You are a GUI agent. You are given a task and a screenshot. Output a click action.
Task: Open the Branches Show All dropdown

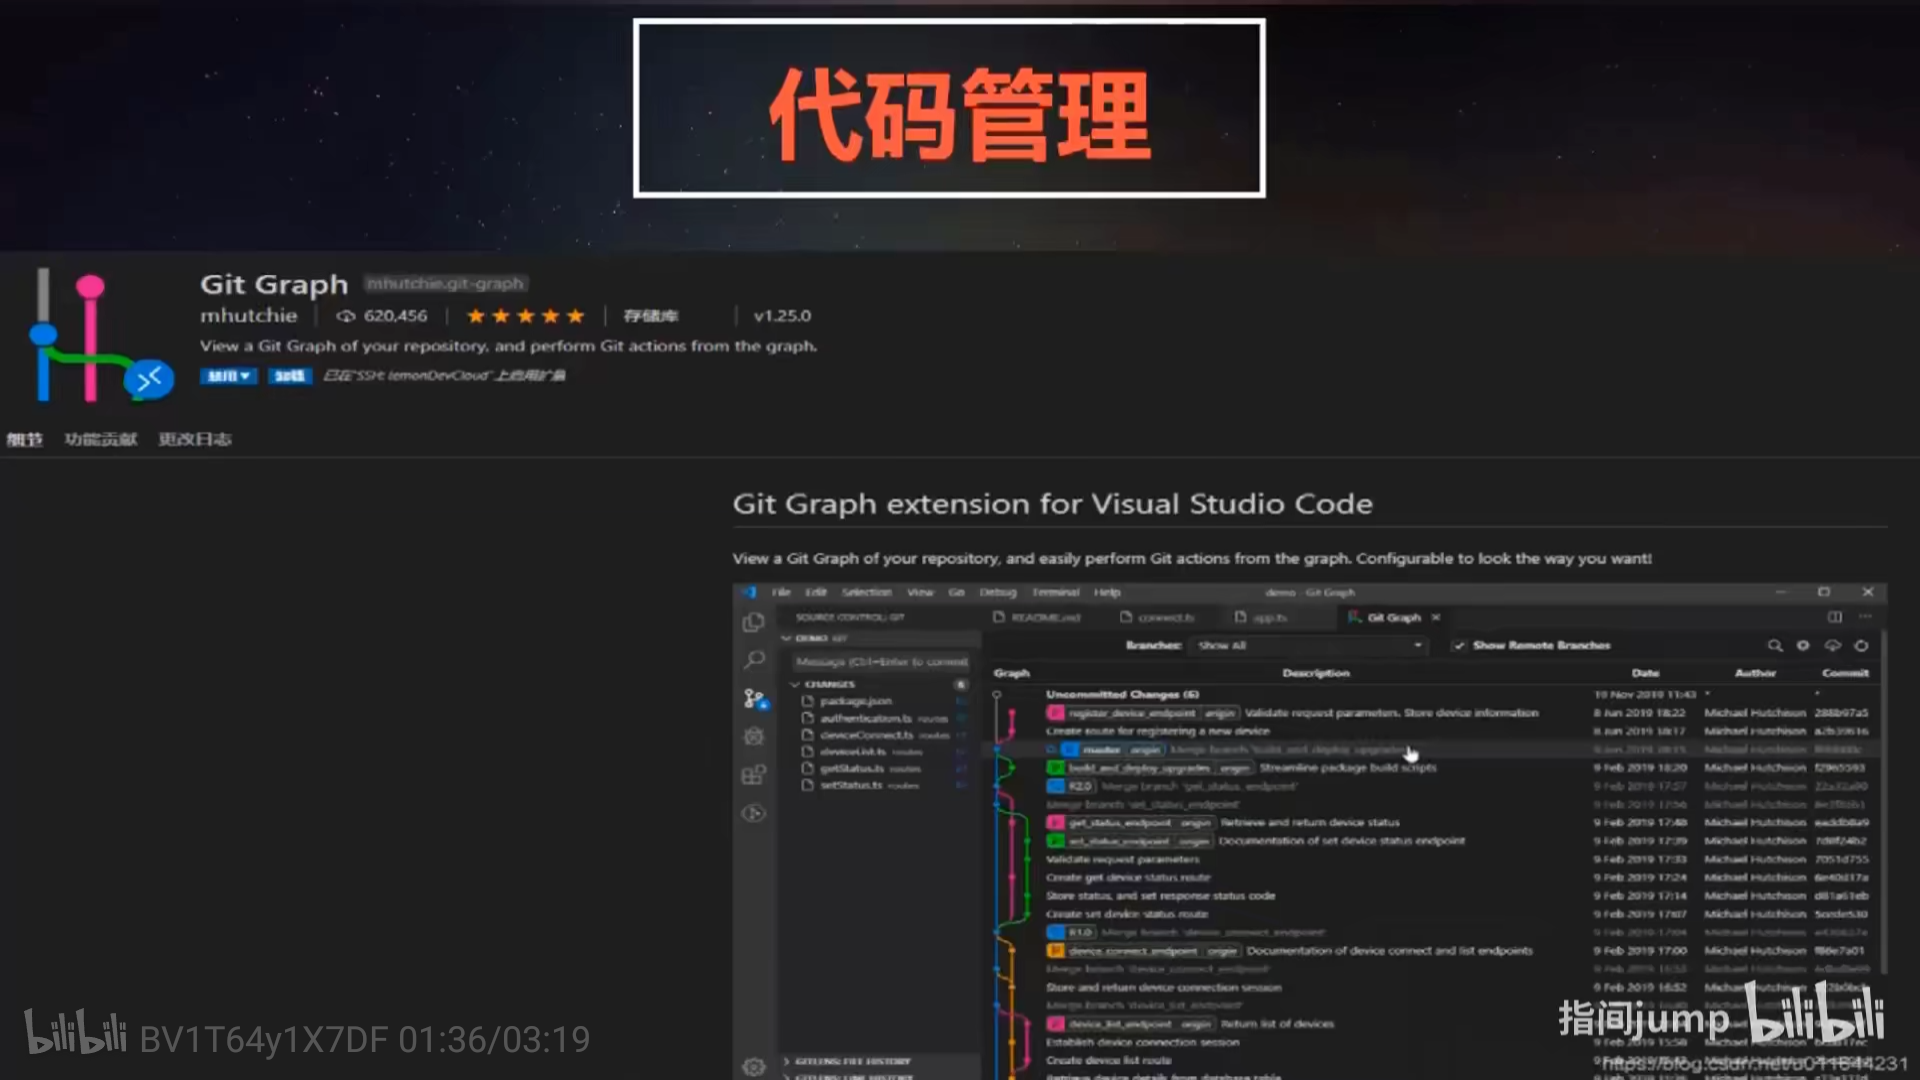coord(1310,646)
